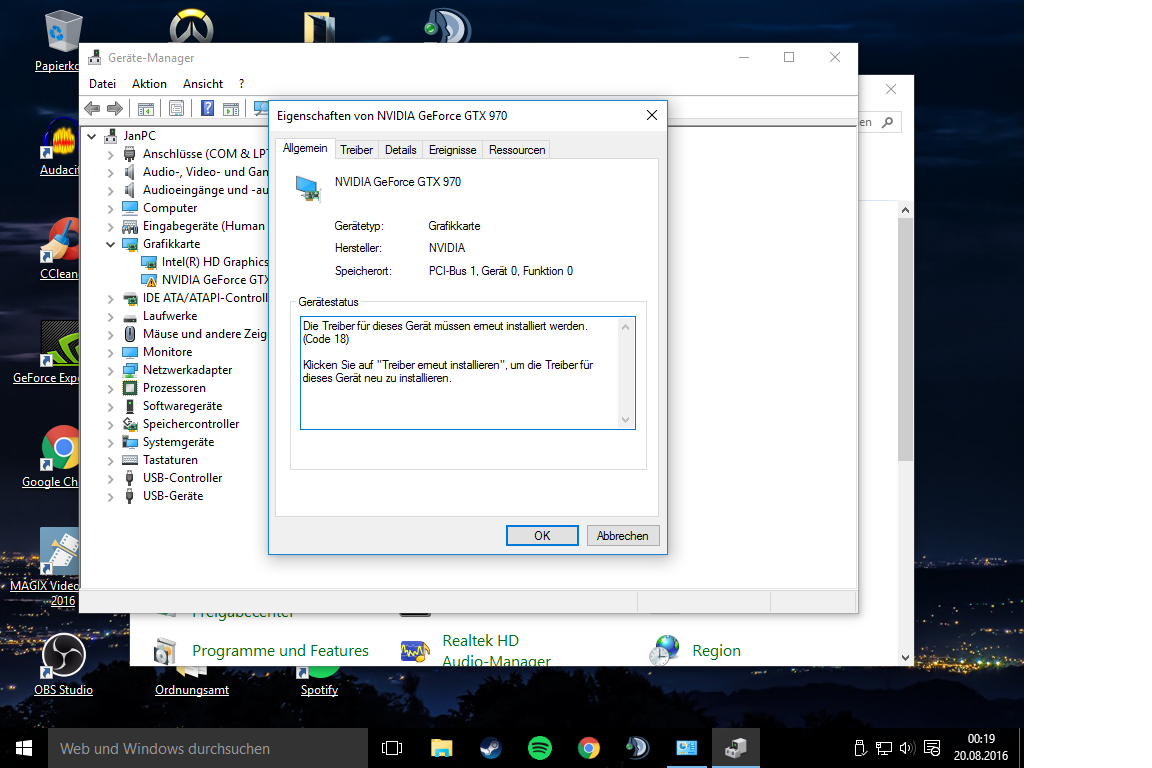The image size is (1152, 768).
Task: Select the Systemgeräte tree item
Action: 179,442
